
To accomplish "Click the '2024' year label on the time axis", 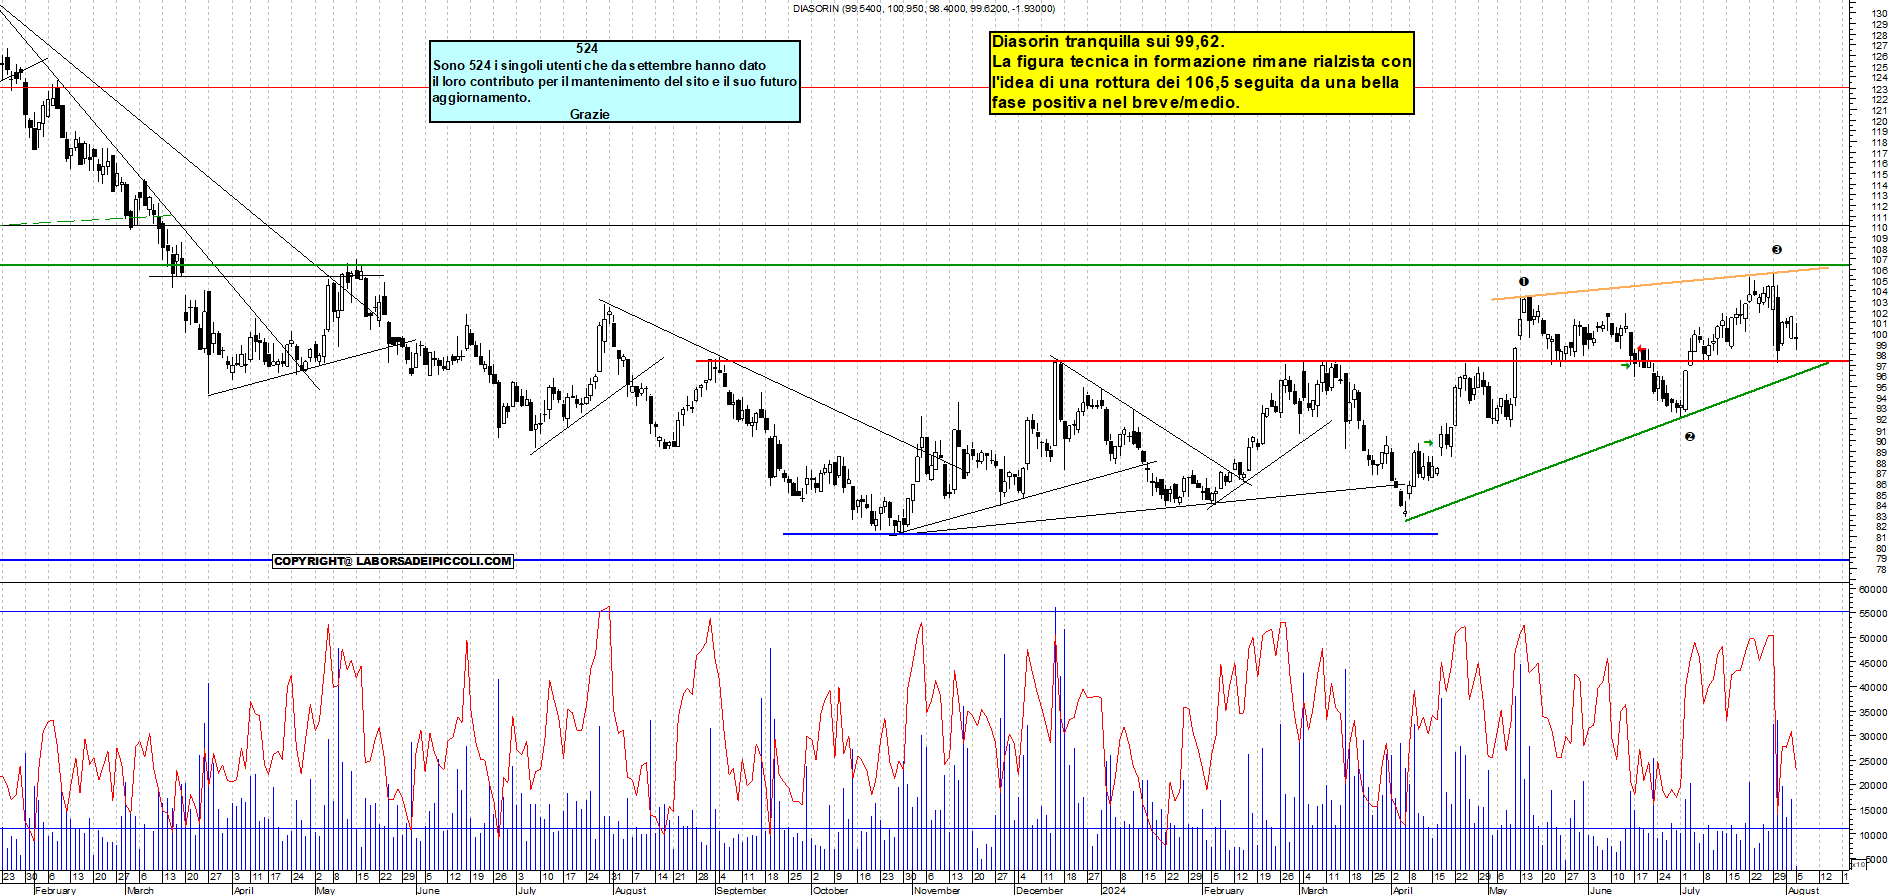I will (1113, 890).
